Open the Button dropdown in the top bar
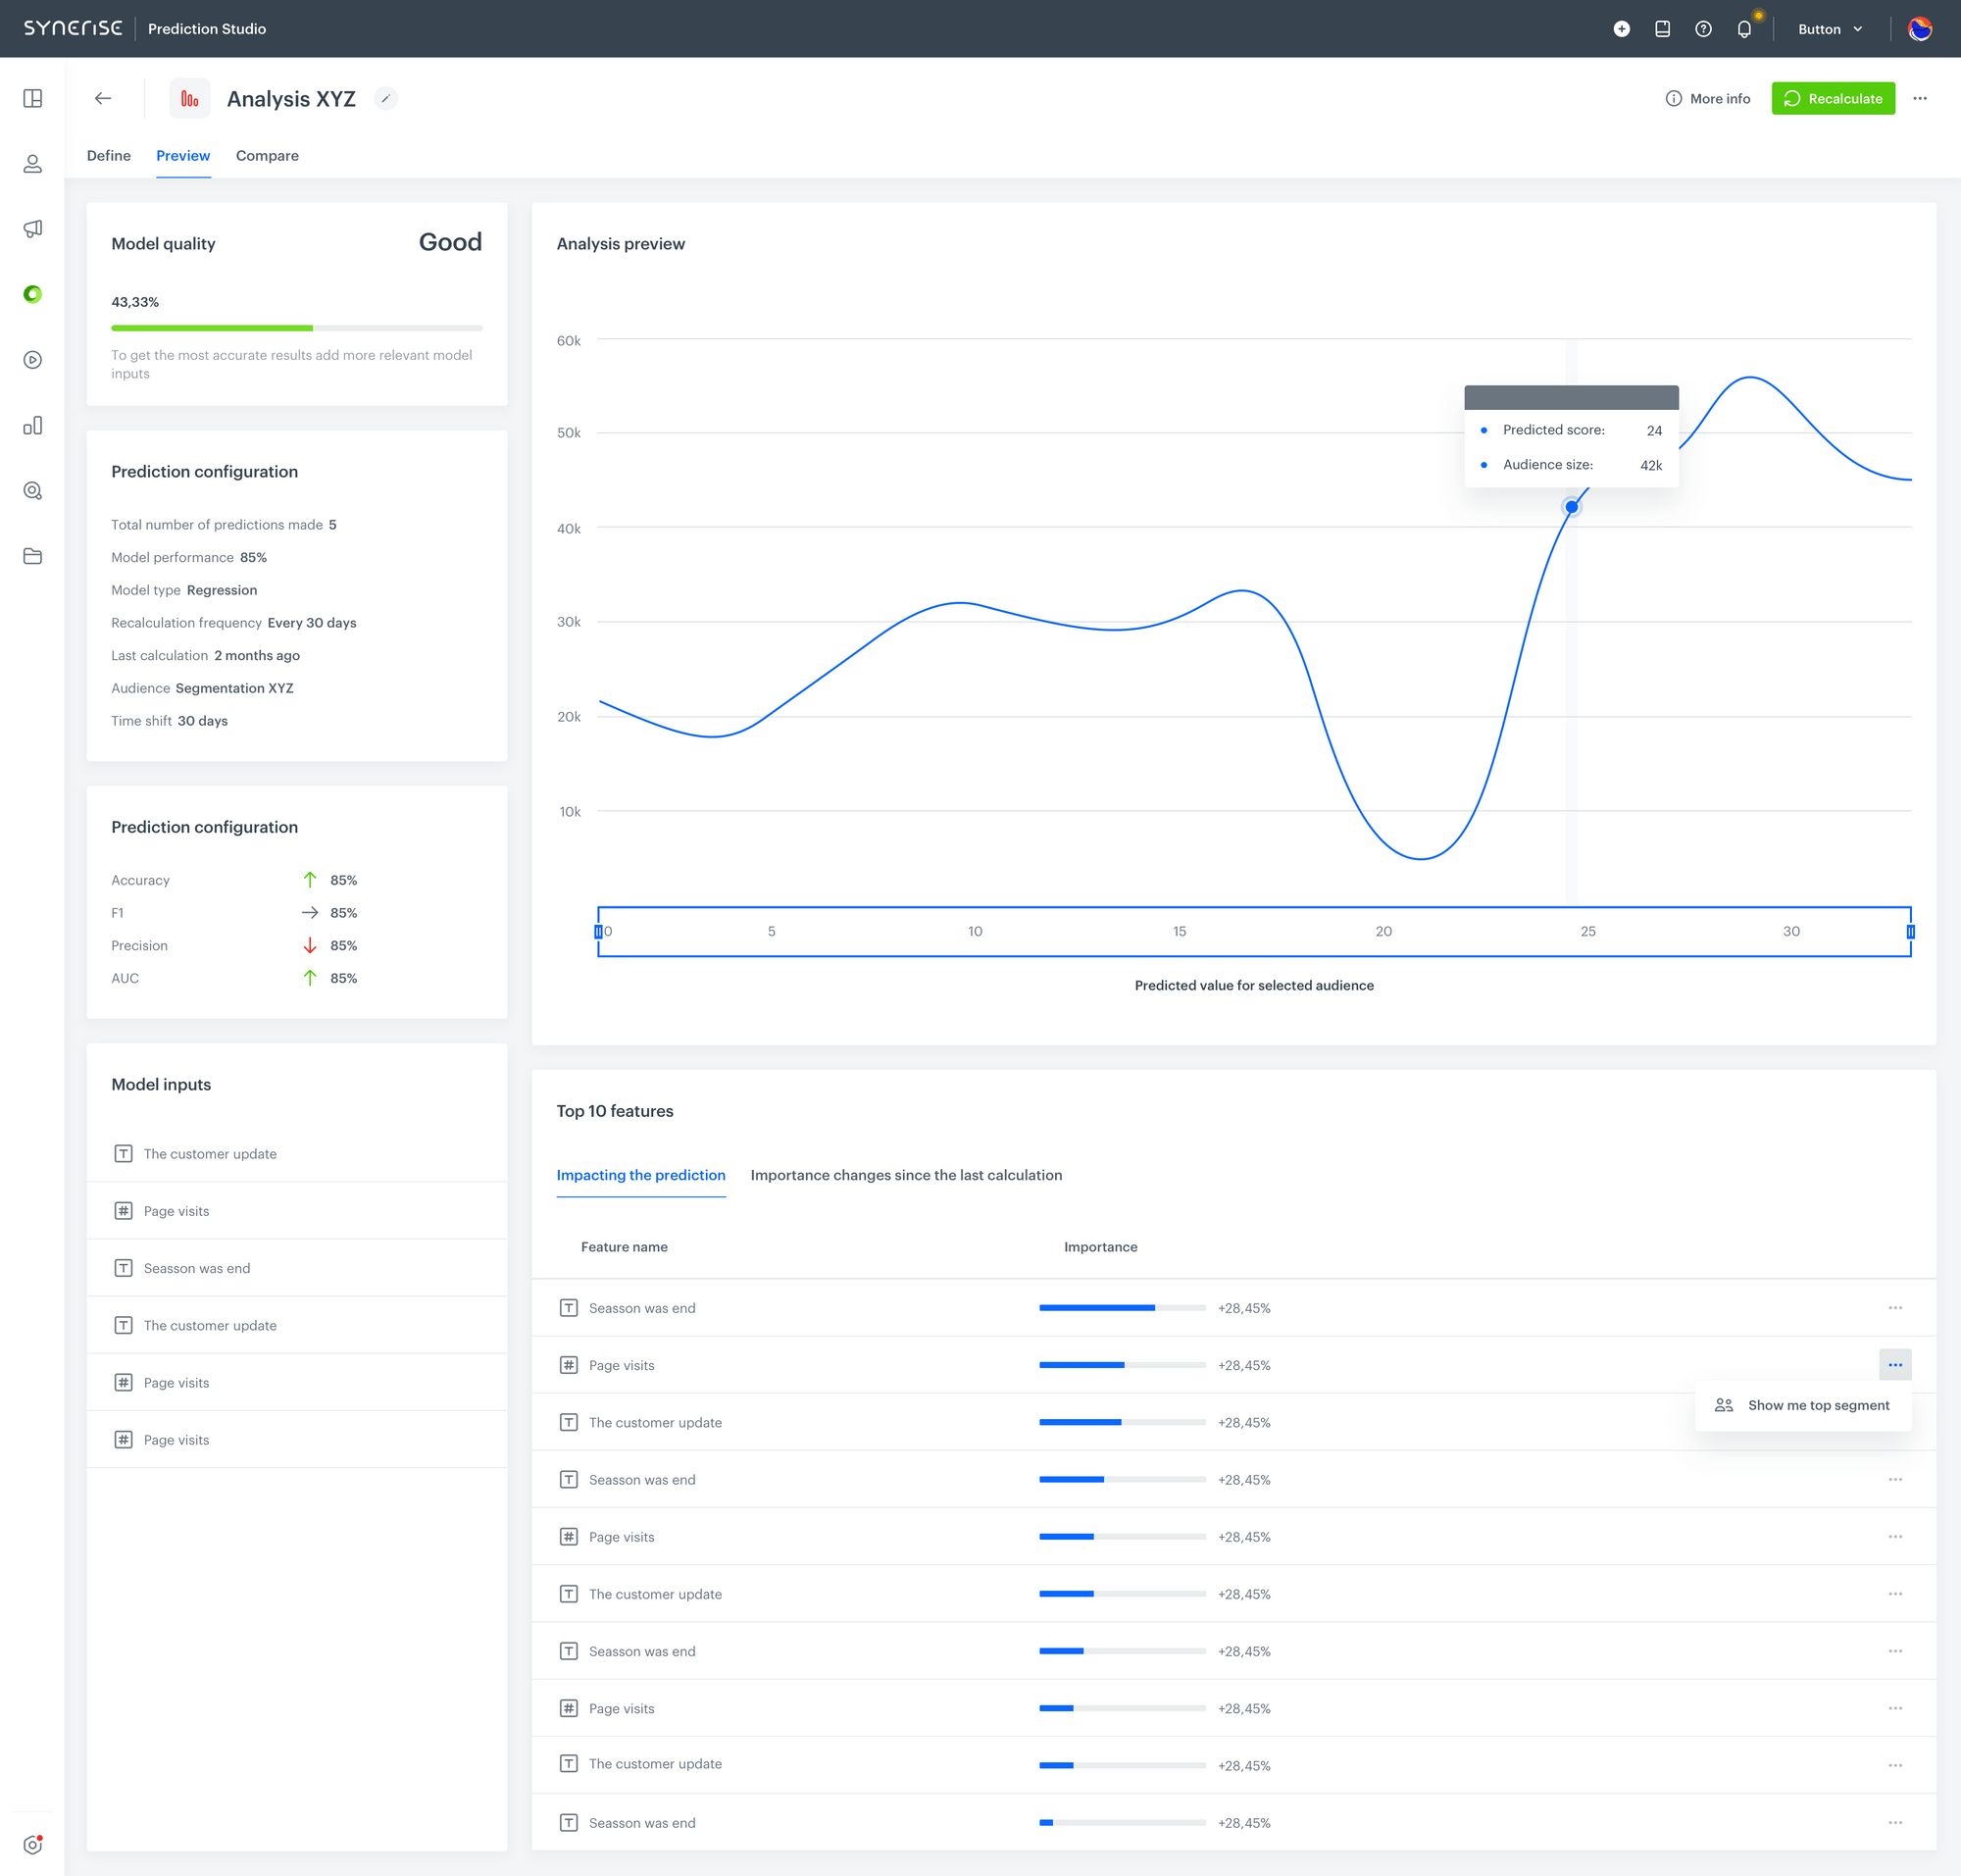 coord(1829,28)
